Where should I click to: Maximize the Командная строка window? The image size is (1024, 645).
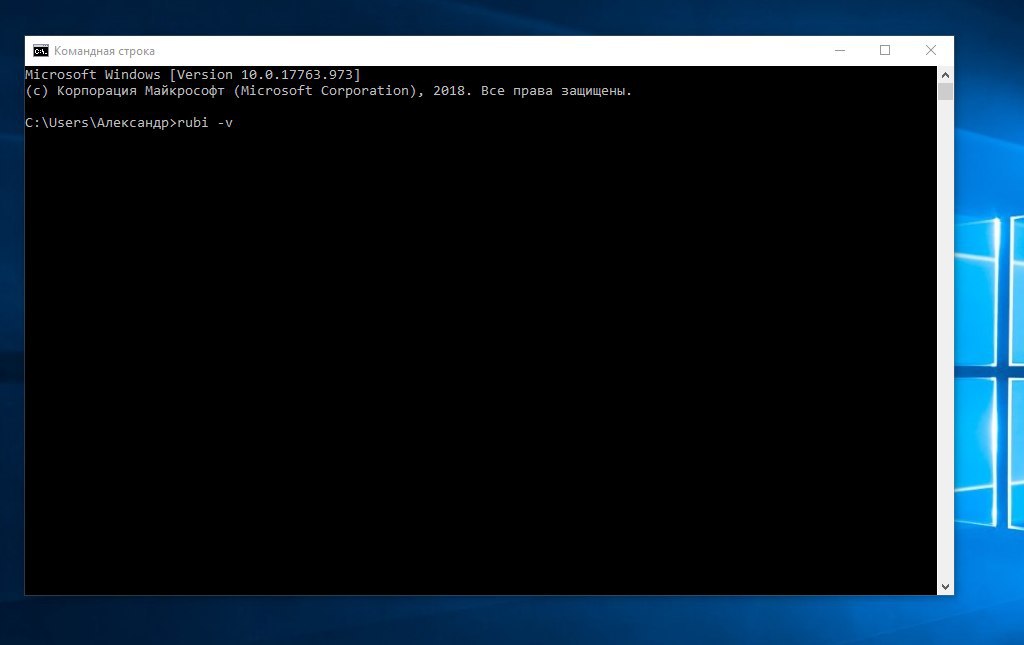(x=885, y=50)
